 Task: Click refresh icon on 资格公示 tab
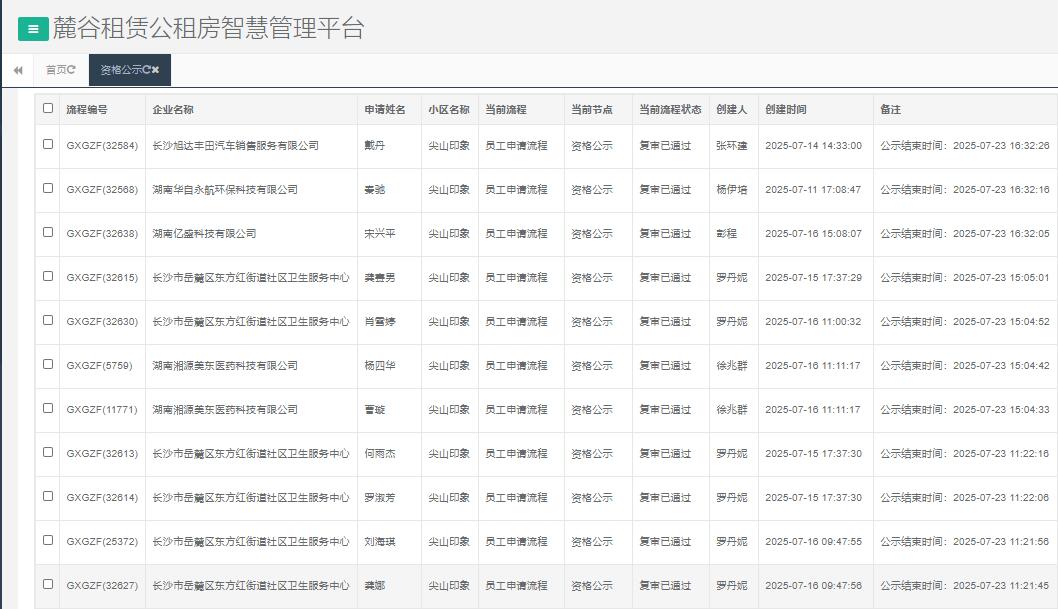coord(146,70)
